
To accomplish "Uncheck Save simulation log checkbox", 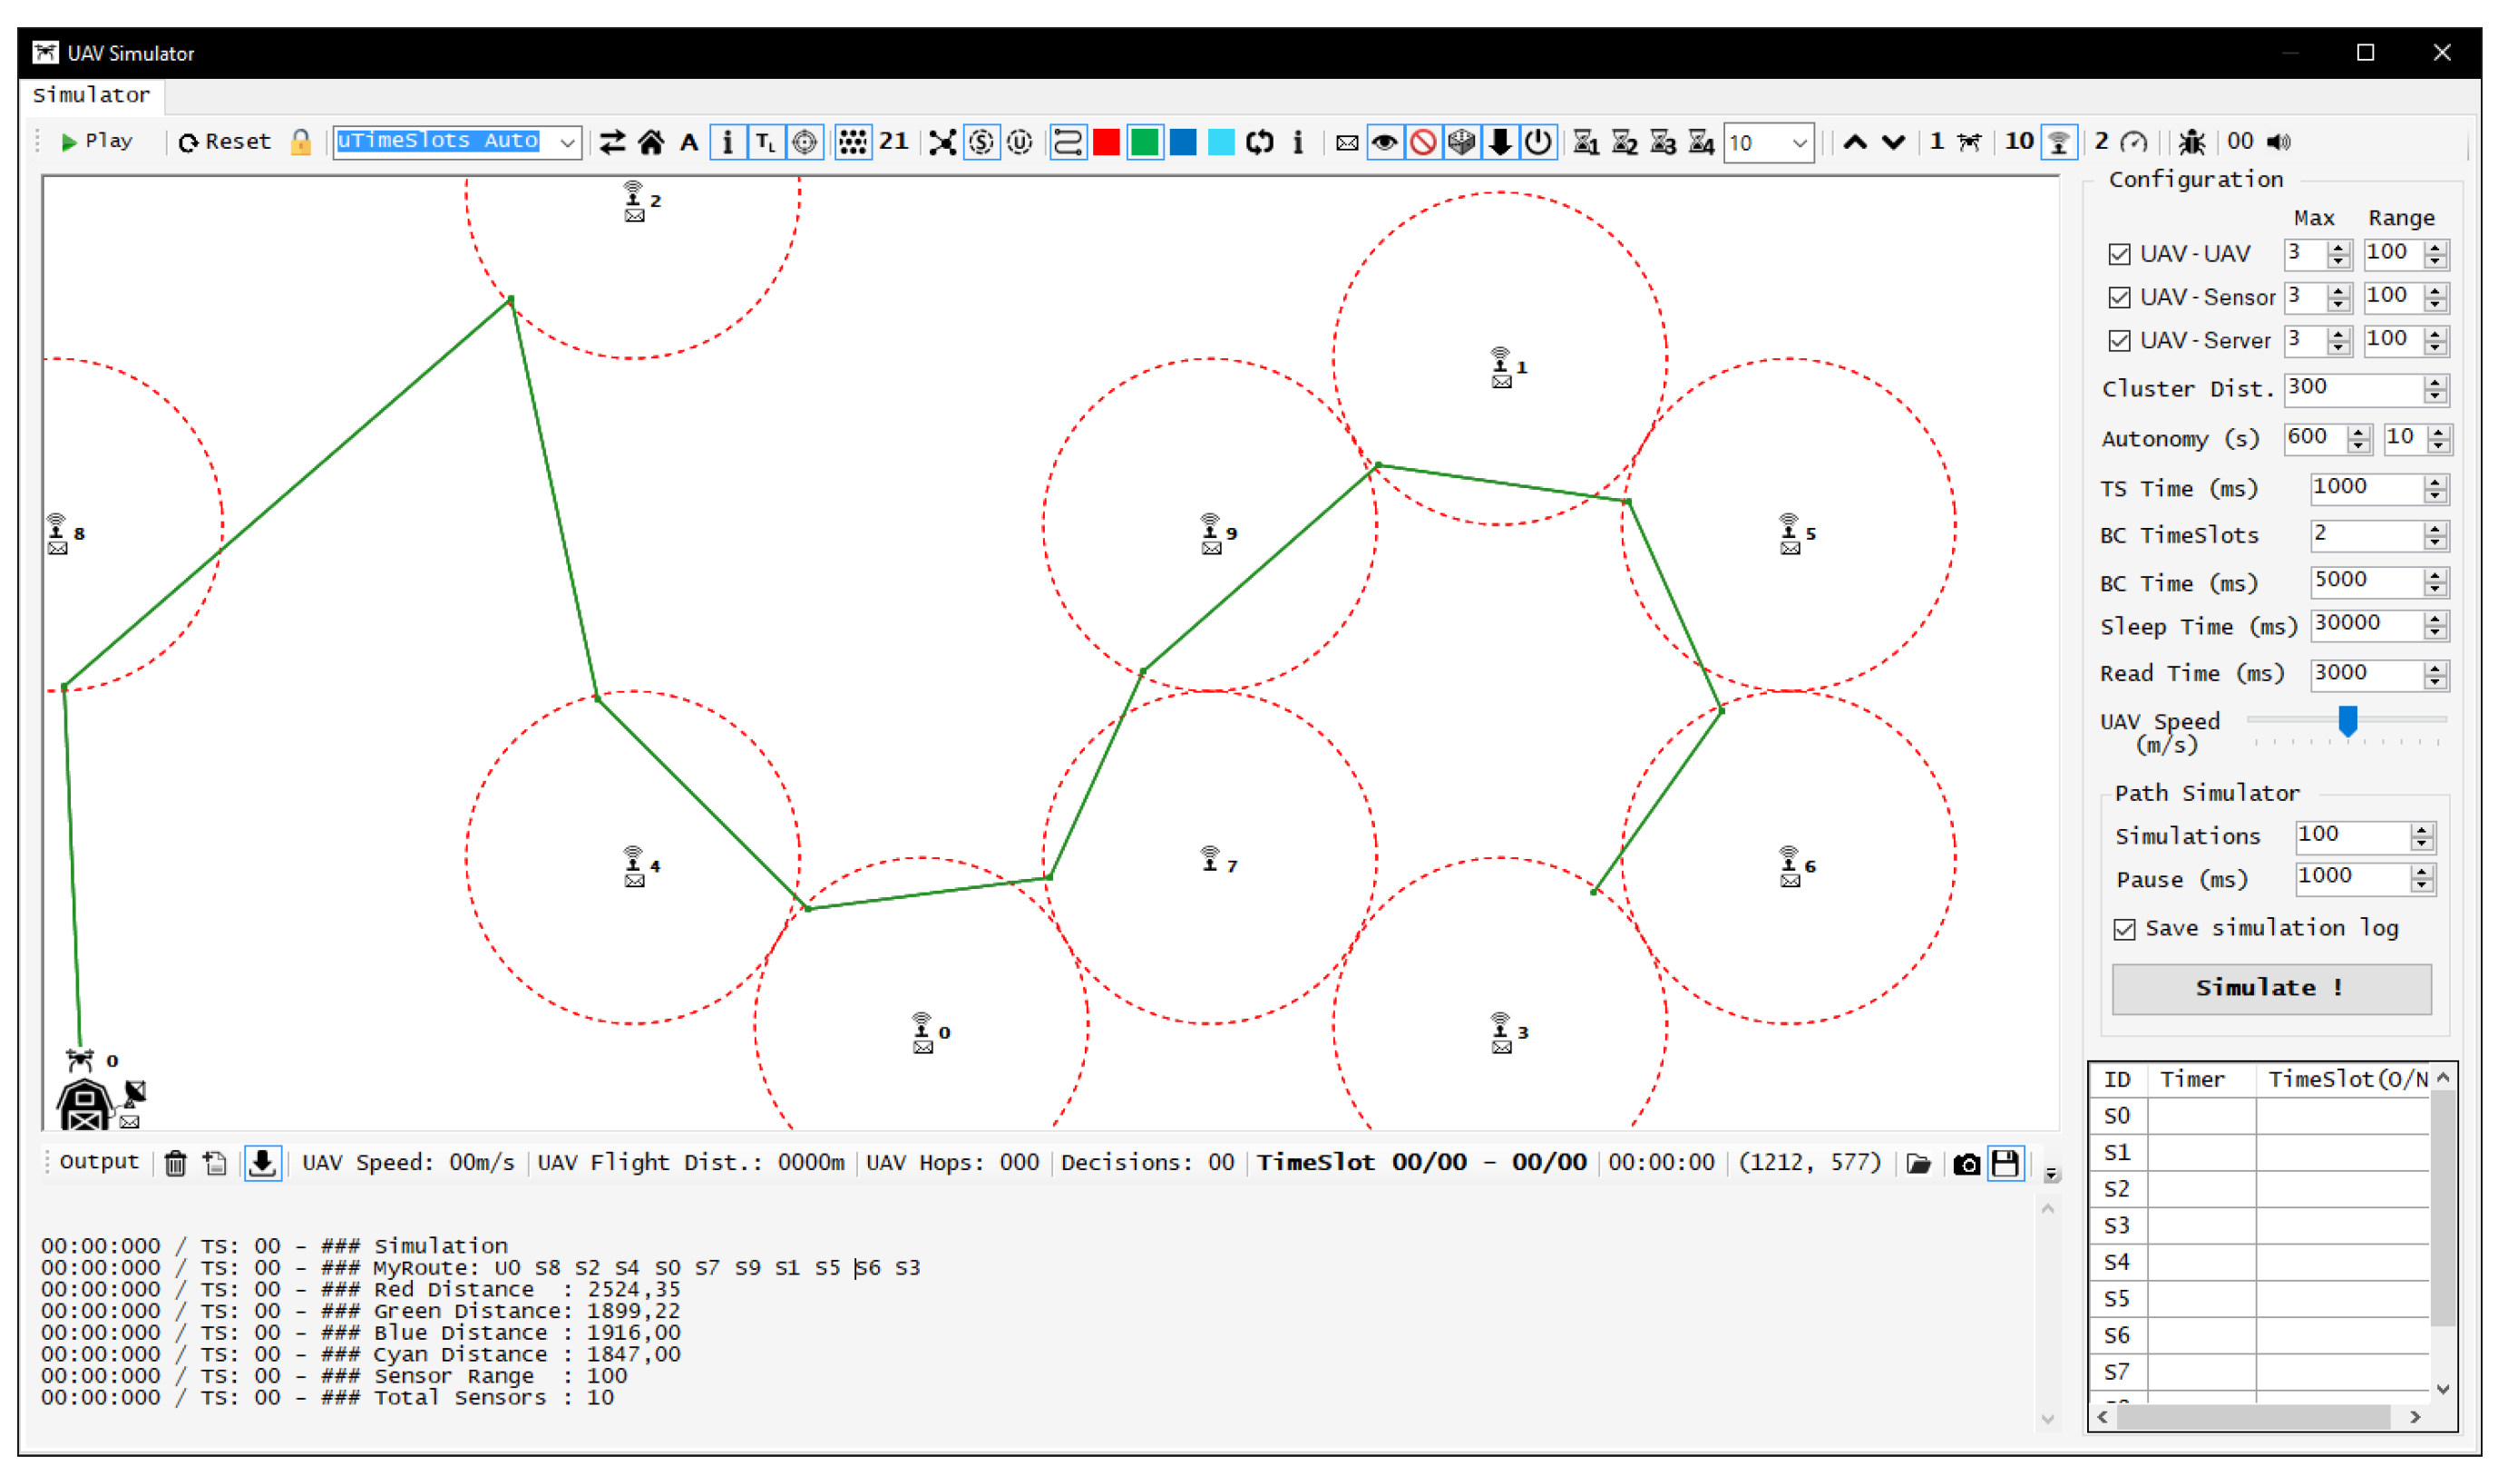I will point(2124,929).
